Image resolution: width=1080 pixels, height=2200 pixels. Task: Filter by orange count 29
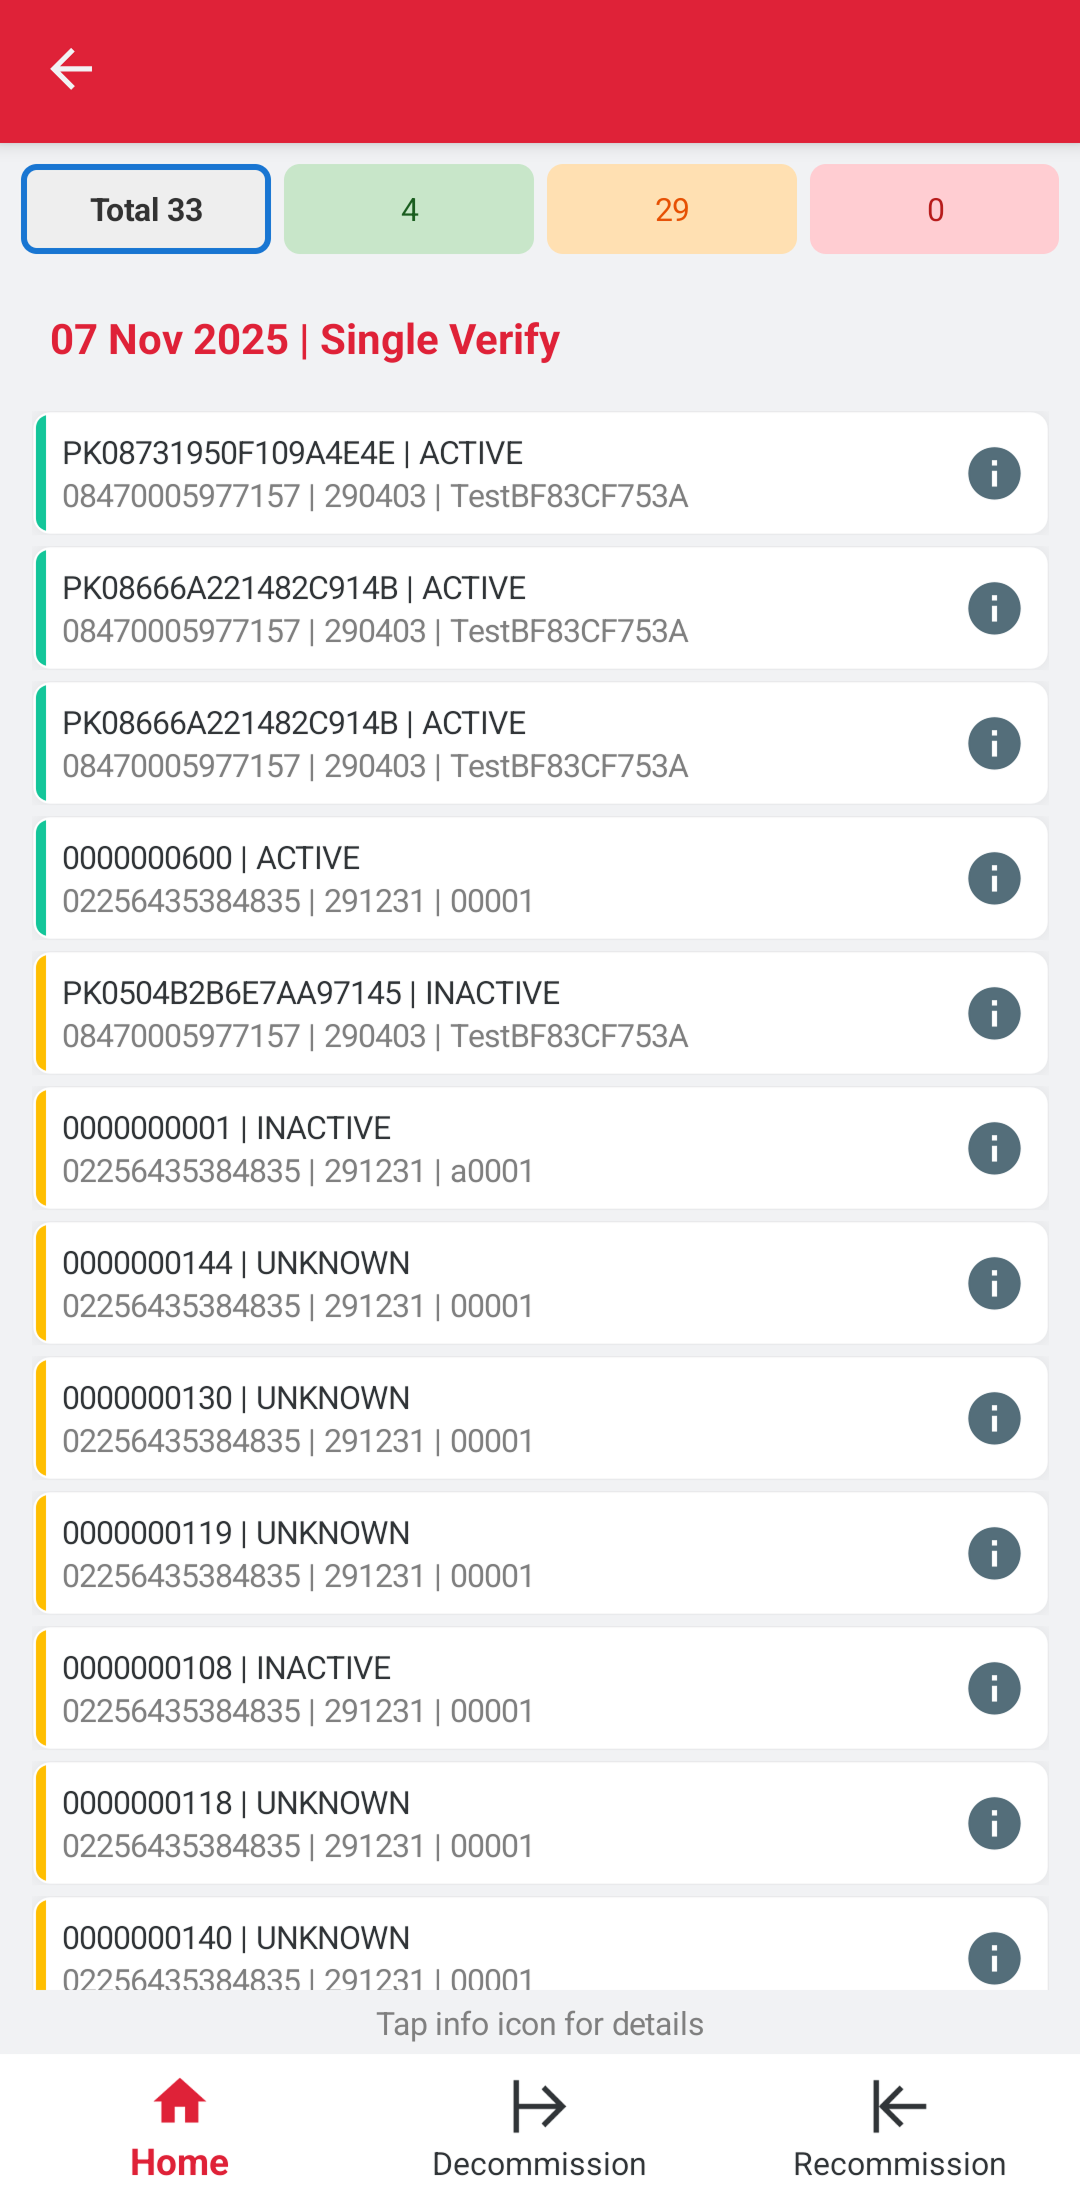point(672,209)
